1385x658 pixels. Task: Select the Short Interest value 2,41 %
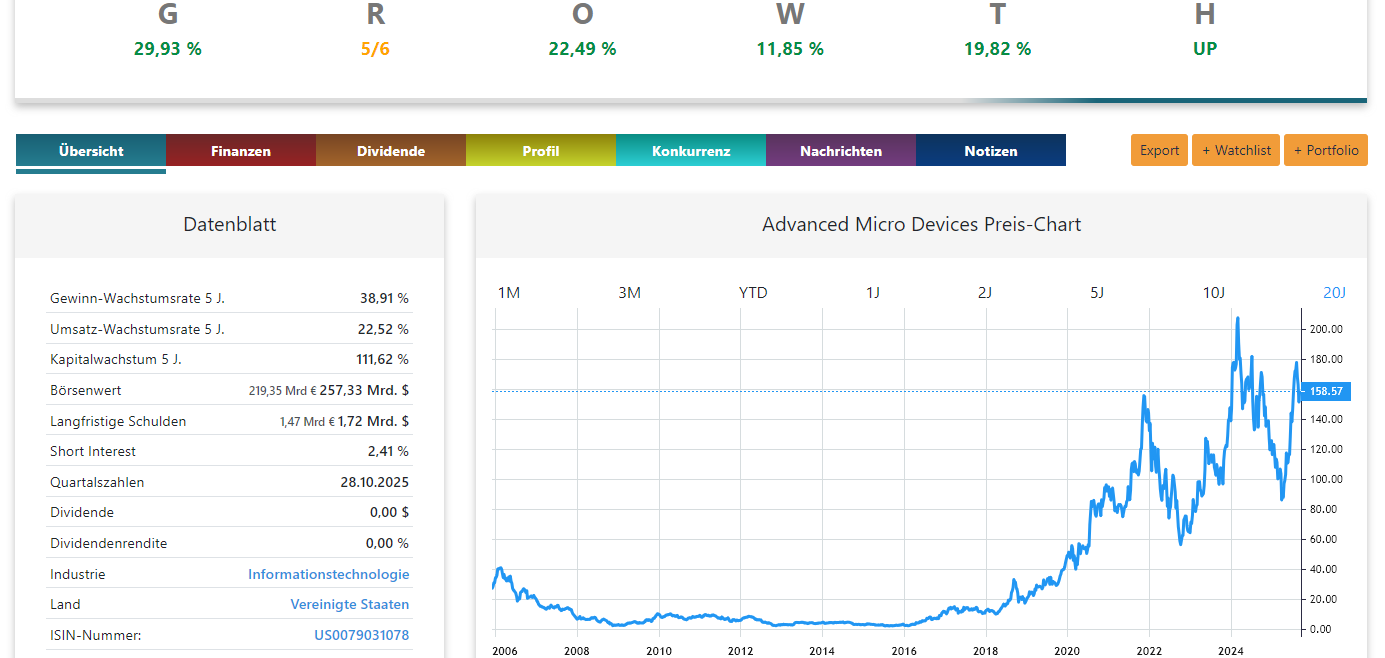pos(388,451)
